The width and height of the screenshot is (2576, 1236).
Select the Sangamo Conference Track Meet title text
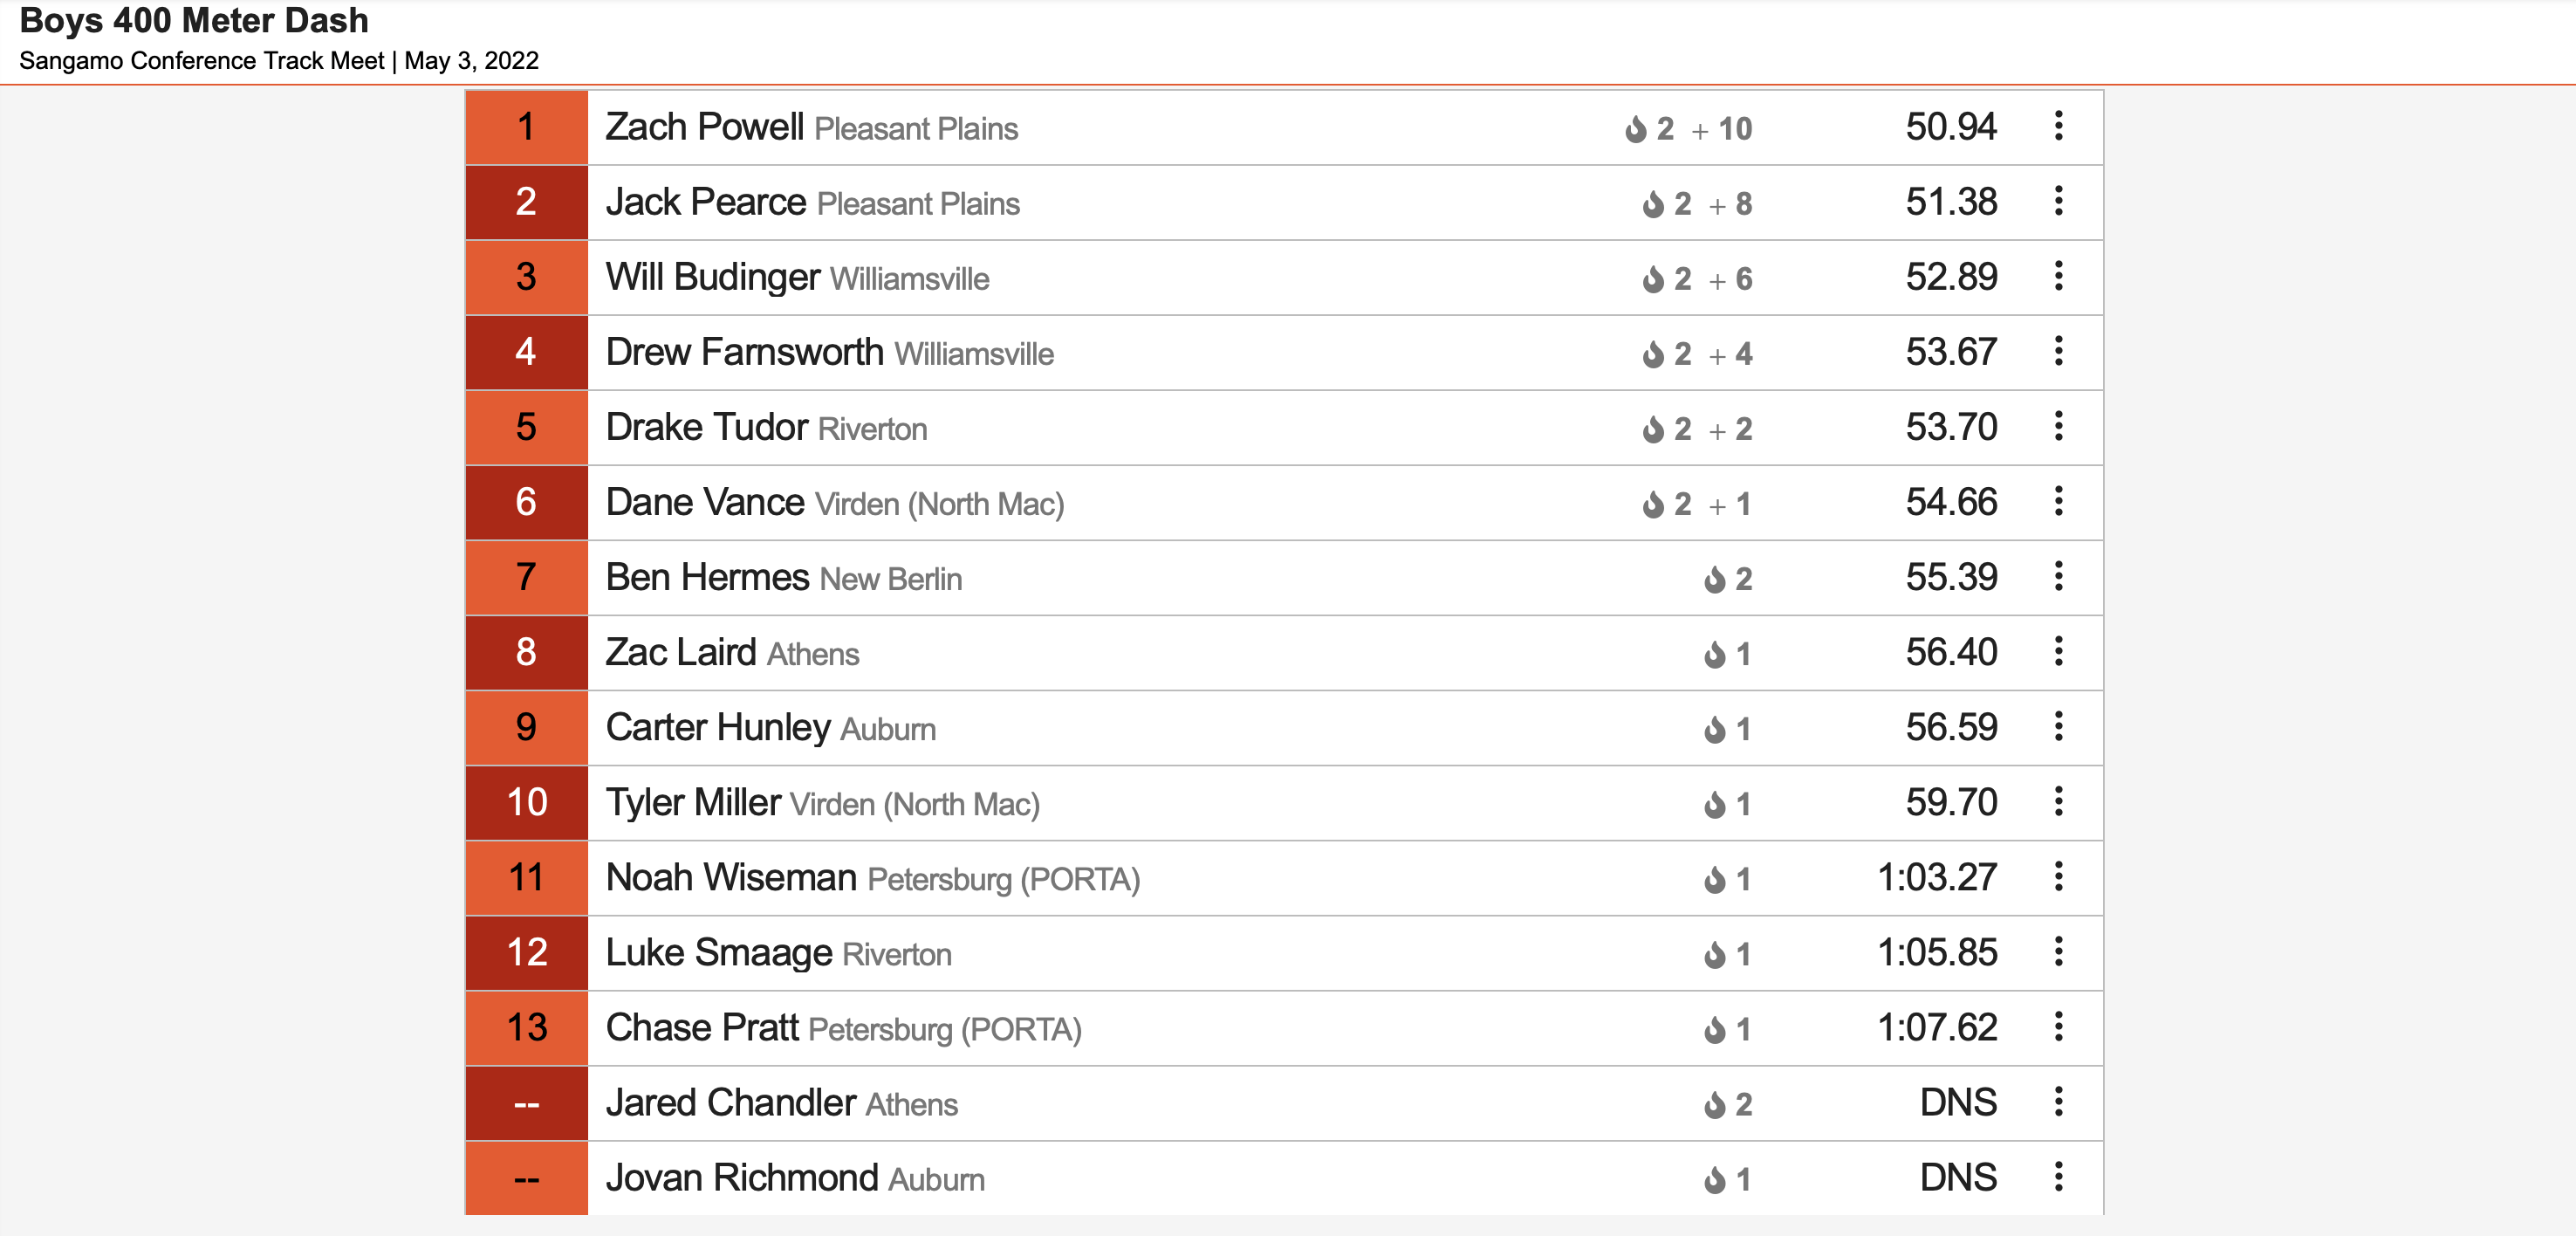(202, 61)
